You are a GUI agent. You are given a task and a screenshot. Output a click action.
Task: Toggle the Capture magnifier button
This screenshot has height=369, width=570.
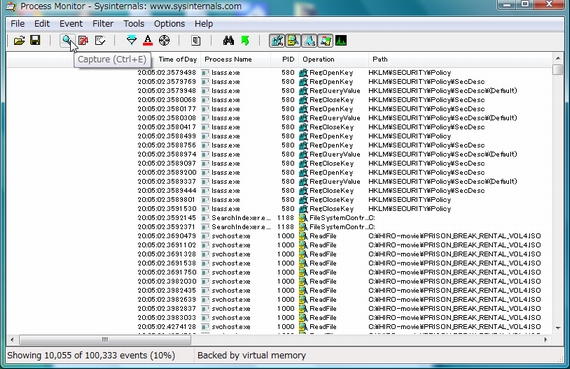click(67, 40)
